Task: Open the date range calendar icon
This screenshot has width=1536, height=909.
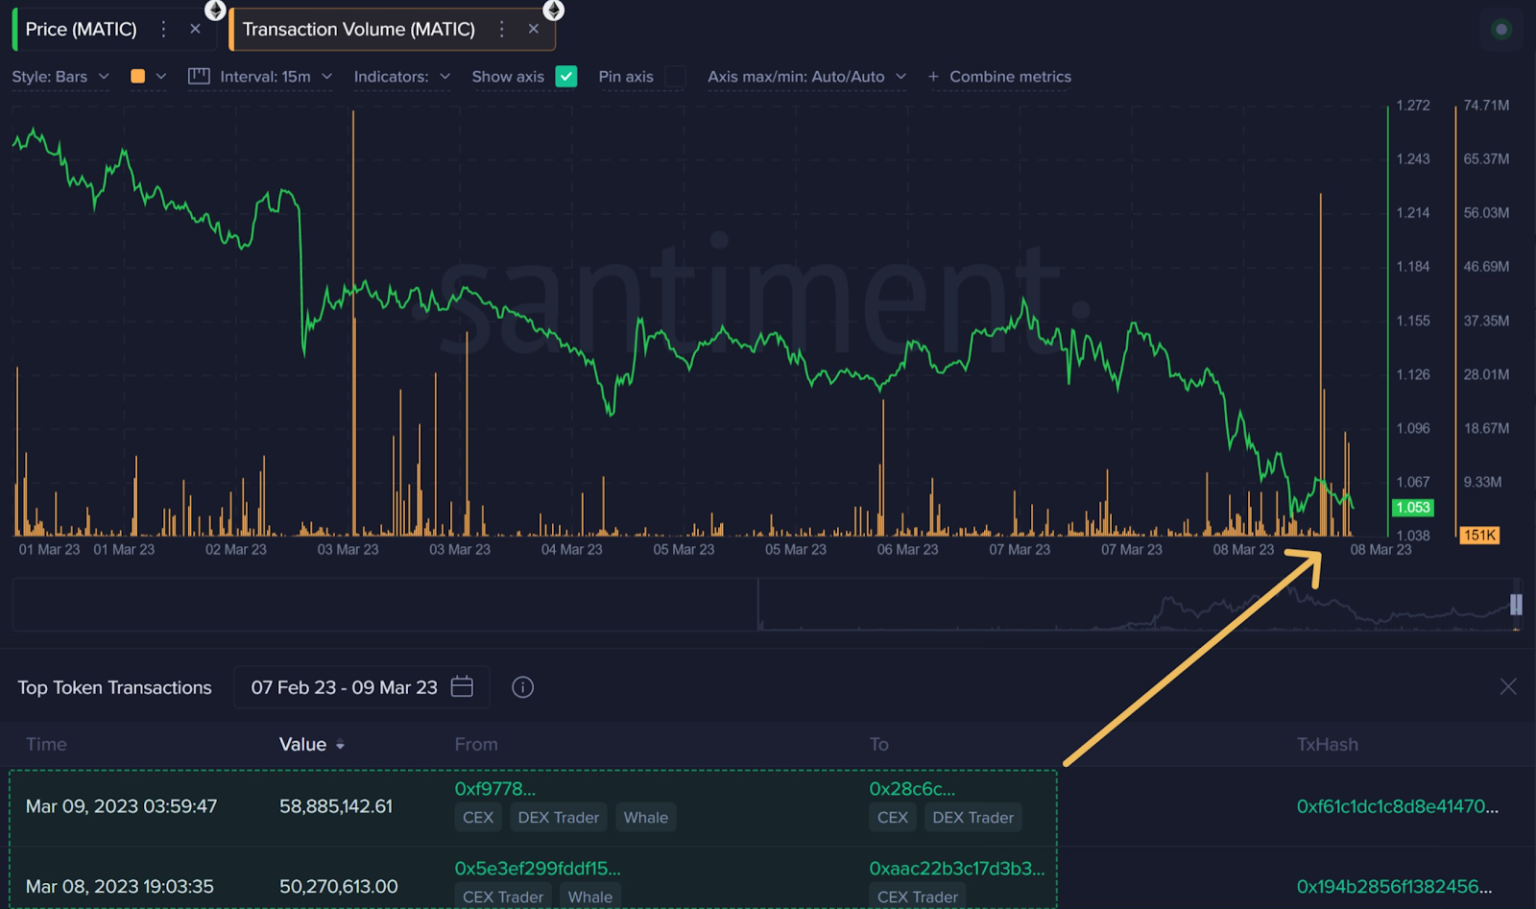Action: (462, 687)
